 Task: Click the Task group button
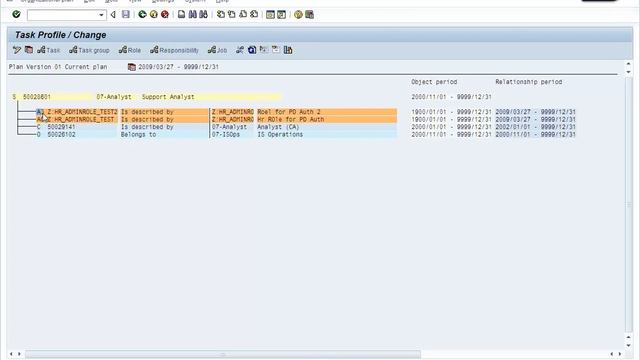pos(89,50)
